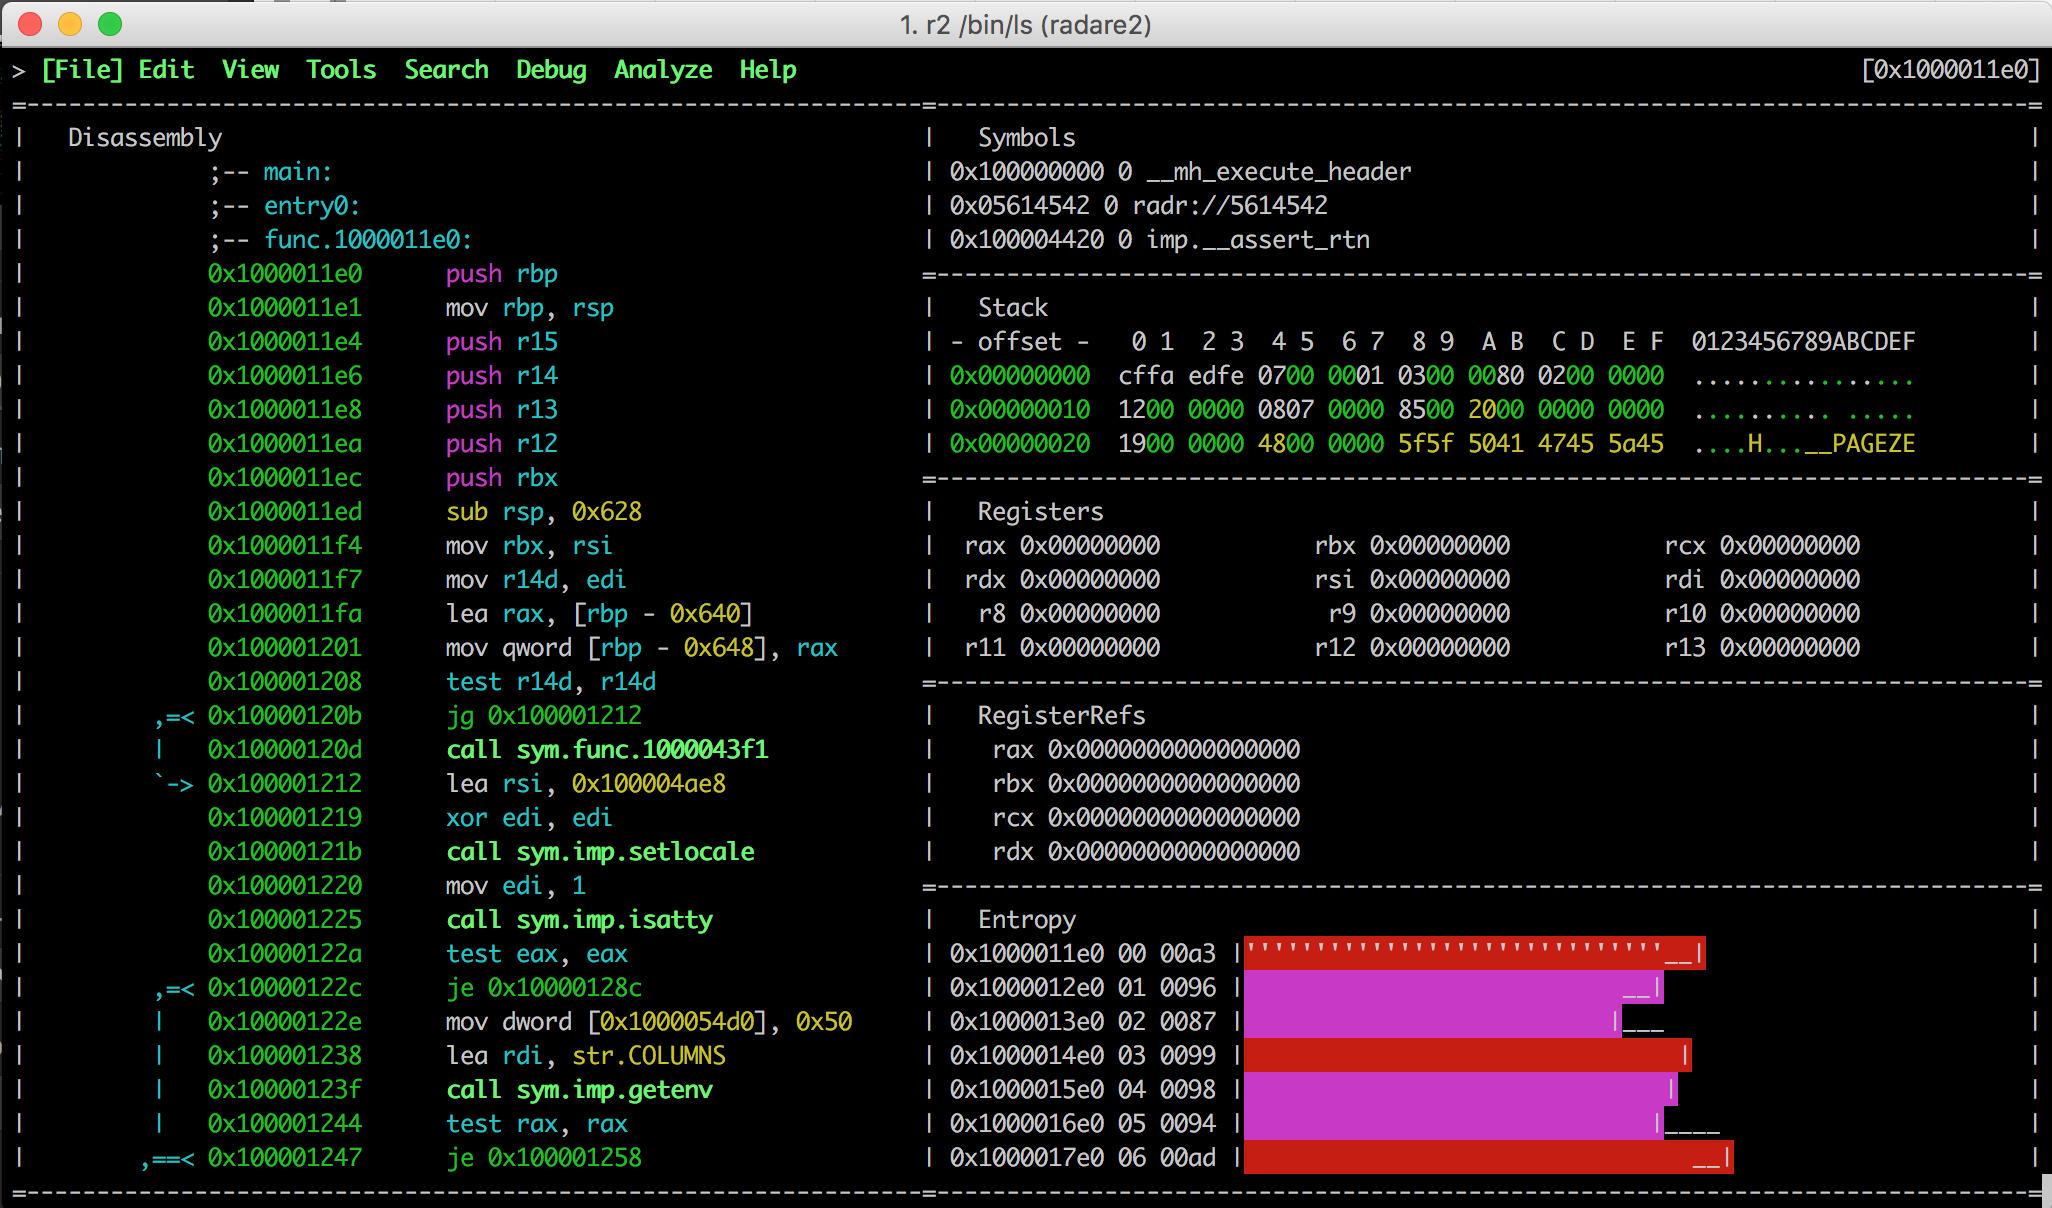
Task: Open the Search menu
Action: [x=446, y=70]
